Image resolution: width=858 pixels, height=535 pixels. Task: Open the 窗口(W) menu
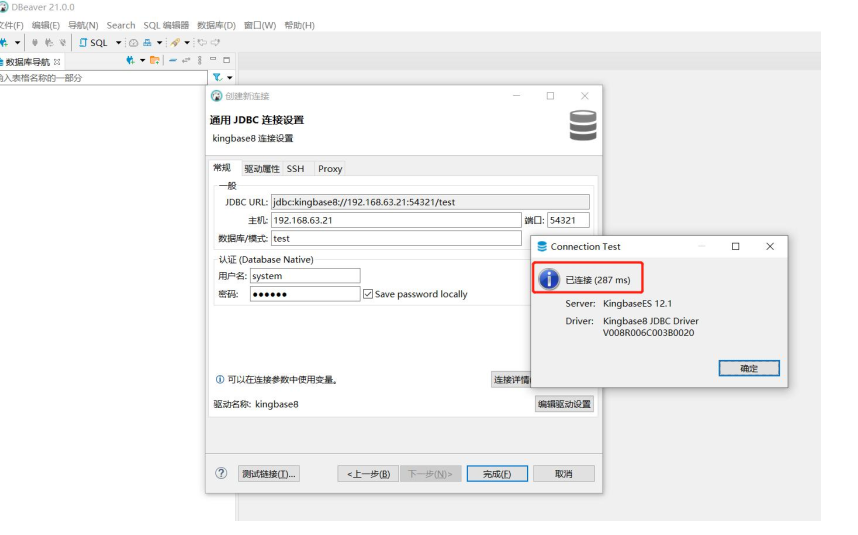pyautogui.click(x=260, y=25)
